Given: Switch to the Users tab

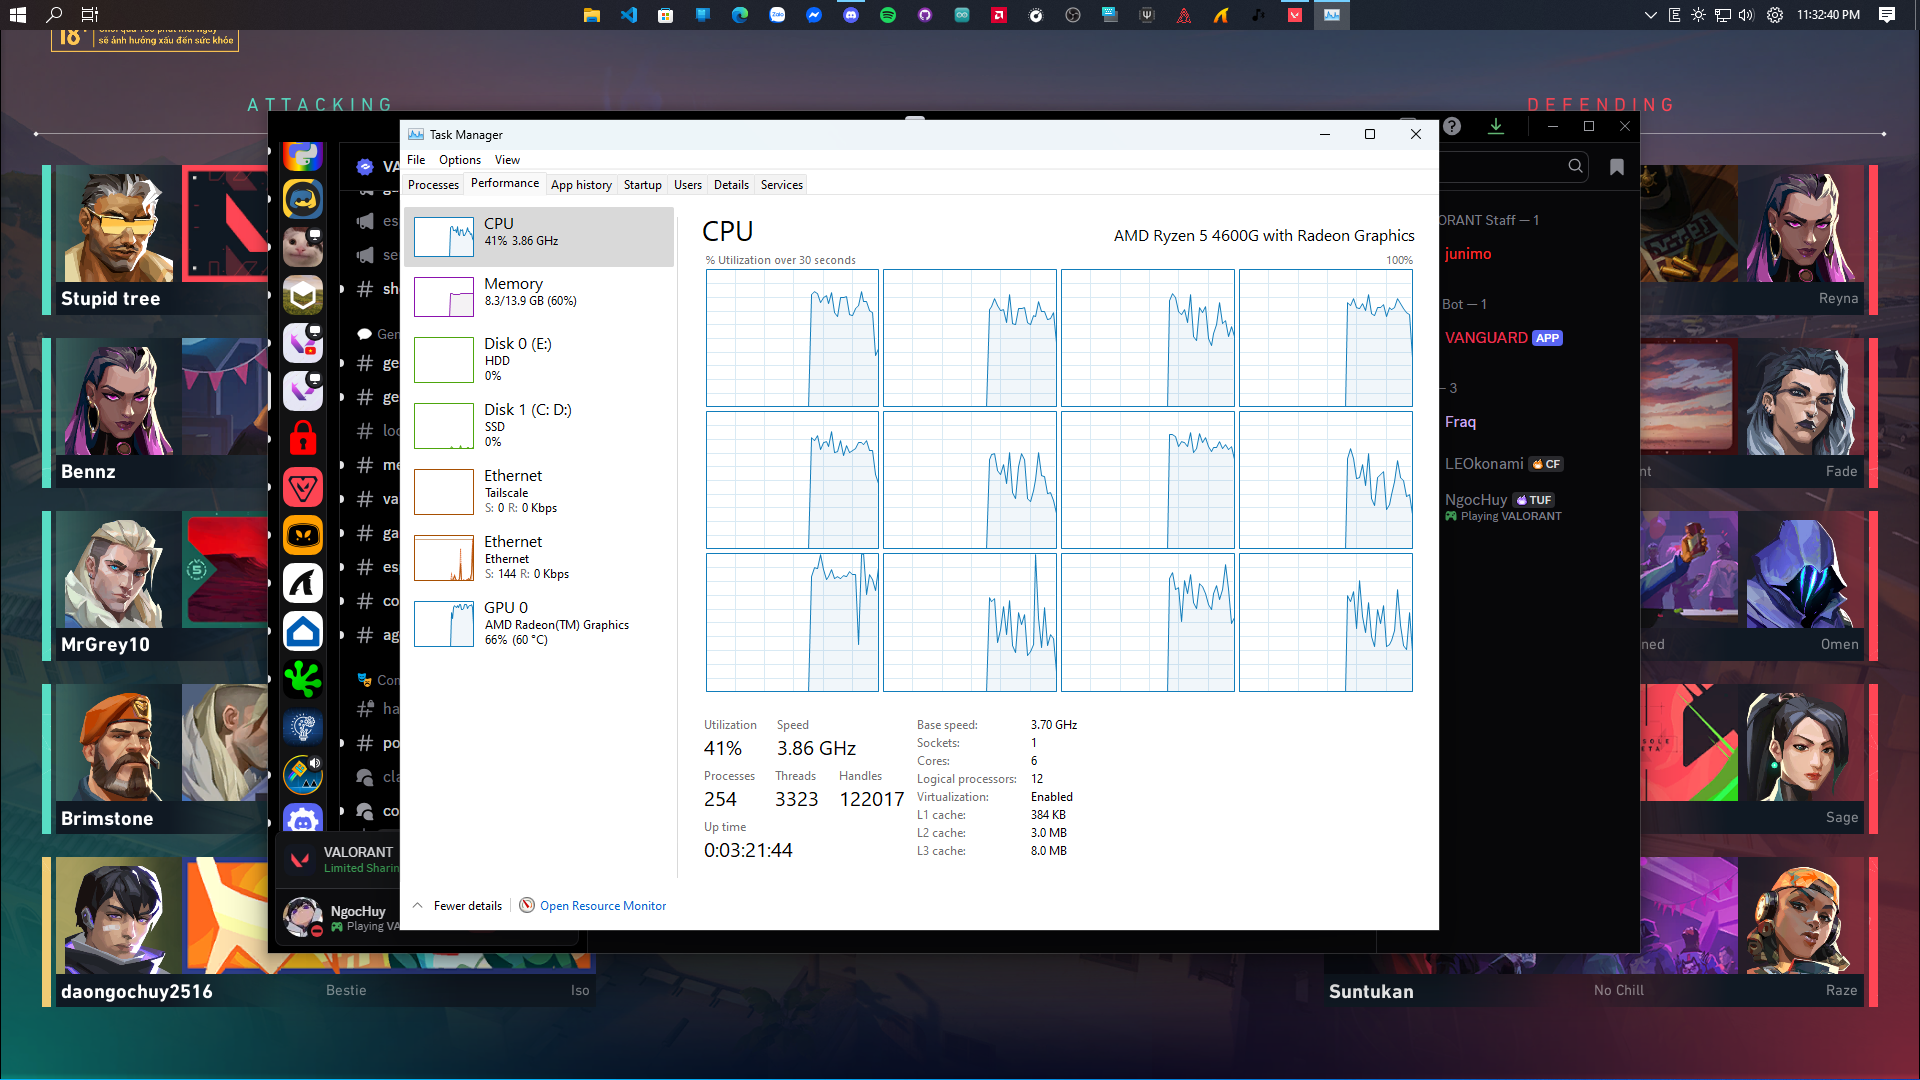Looking at the screenshot, I should (x=687, y=185).
